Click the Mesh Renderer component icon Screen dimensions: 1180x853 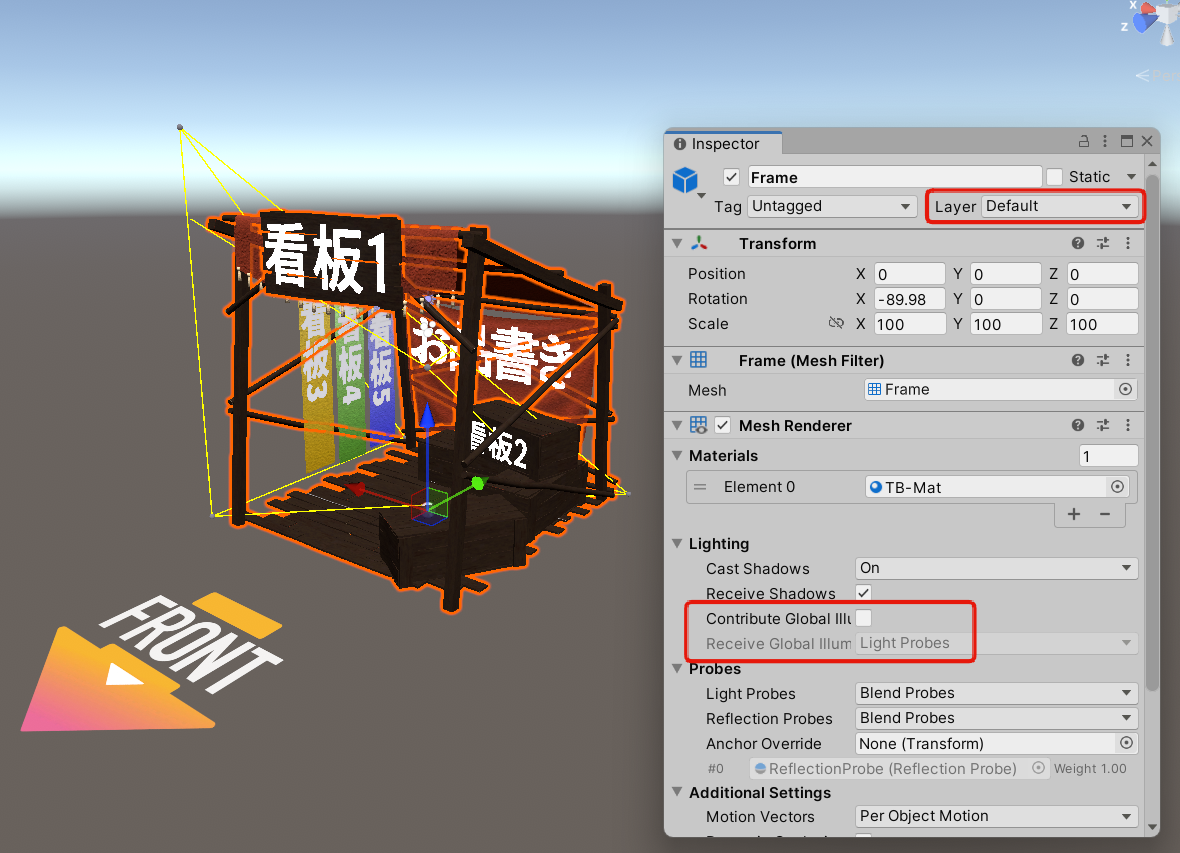coord(698,425)
